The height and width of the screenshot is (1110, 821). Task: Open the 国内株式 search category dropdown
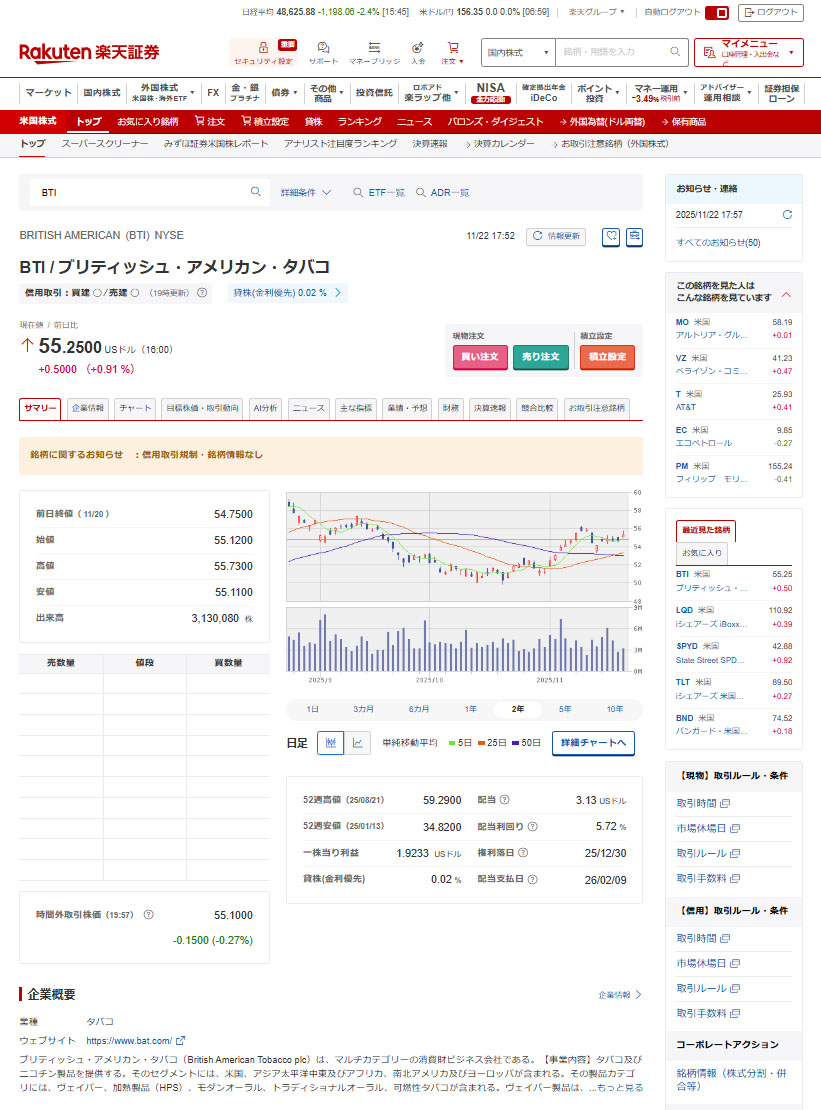click(x=518, y=52)
